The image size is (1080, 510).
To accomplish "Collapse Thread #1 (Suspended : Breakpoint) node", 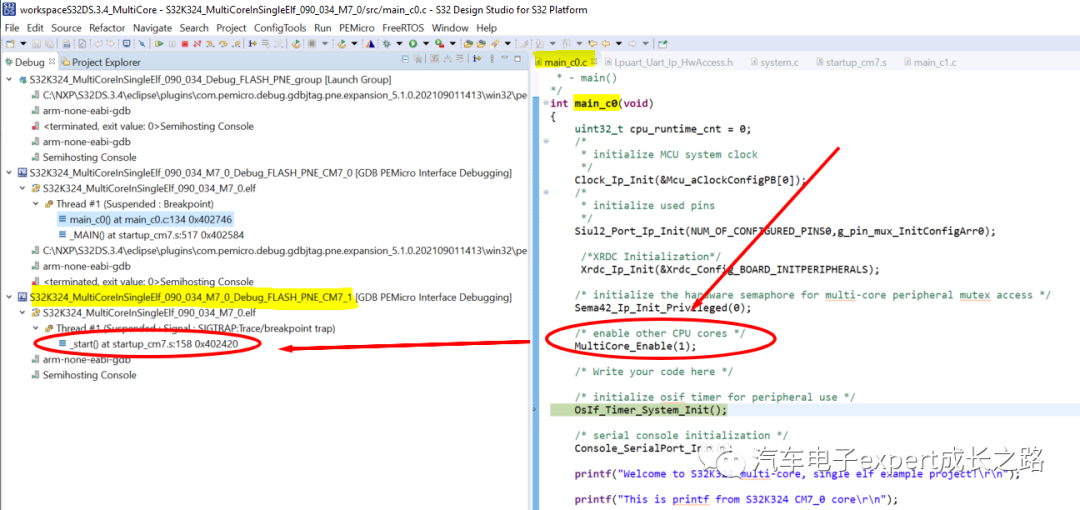I will tap(36, 204).
